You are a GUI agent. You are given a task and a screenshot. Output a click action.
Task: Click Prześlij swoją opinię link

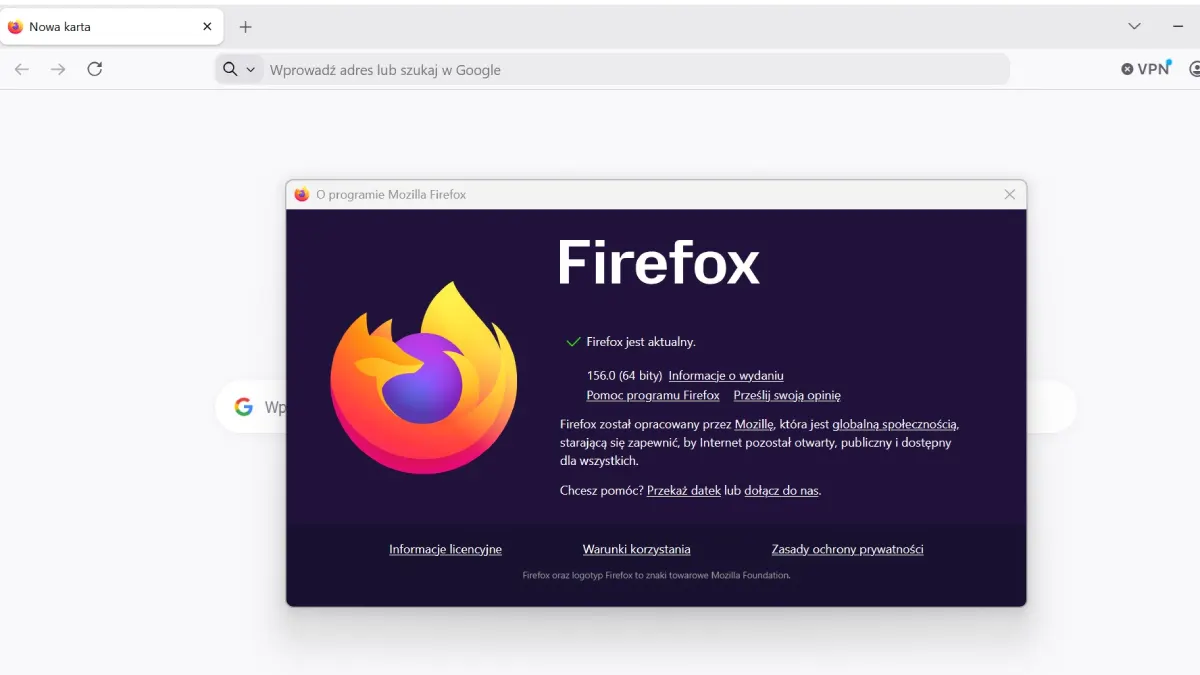787,396
